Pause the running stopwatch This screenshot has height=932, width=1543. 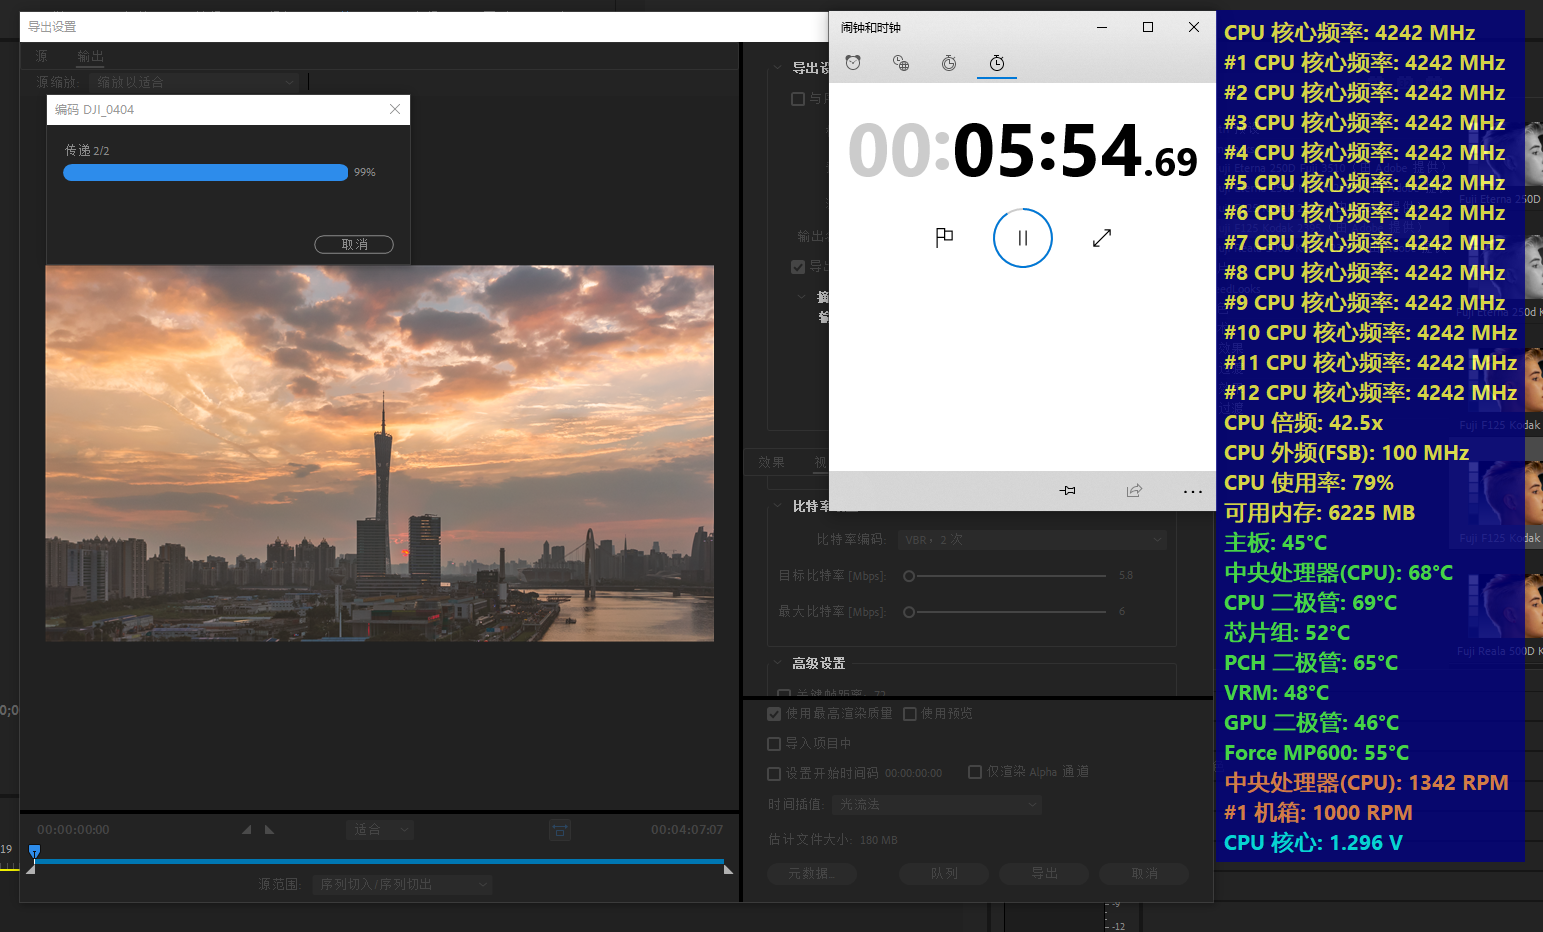point(1022,238)
